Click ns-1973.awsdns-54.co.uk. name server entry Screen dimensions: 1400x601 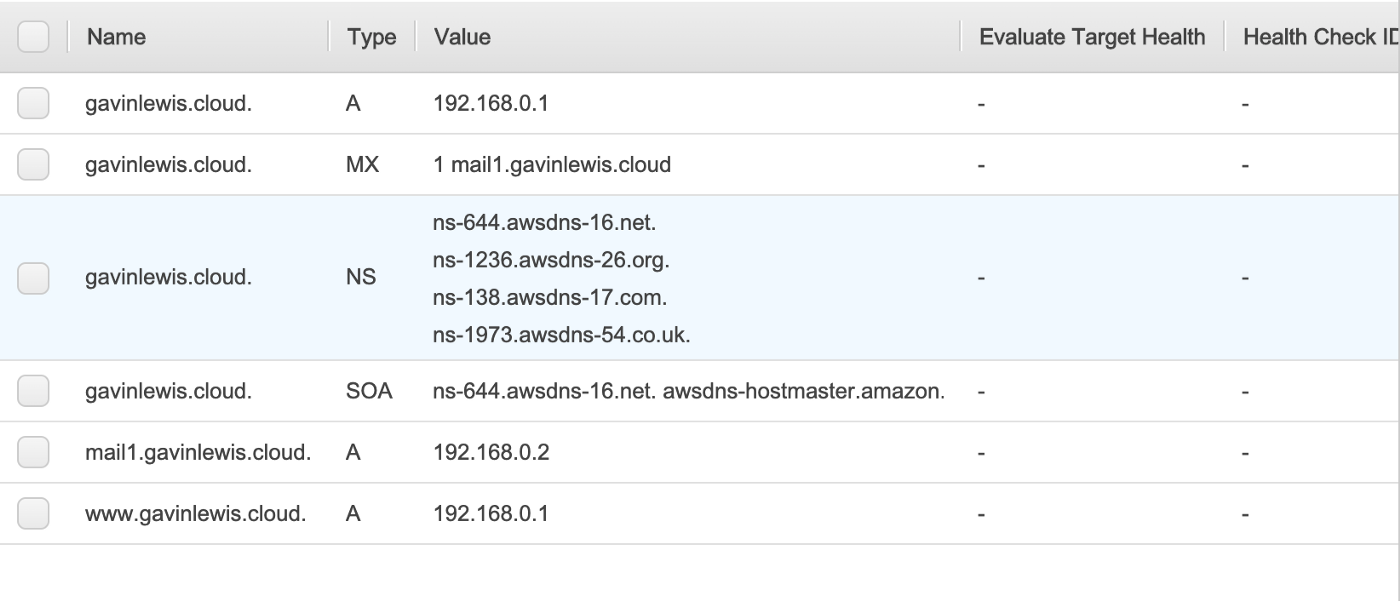tap(562, 335)
